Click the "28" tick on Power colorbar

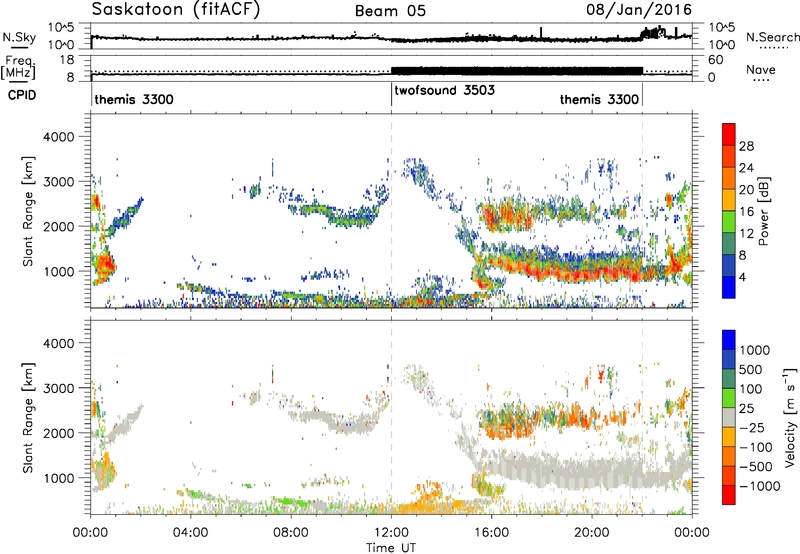(x=746, y=147)
